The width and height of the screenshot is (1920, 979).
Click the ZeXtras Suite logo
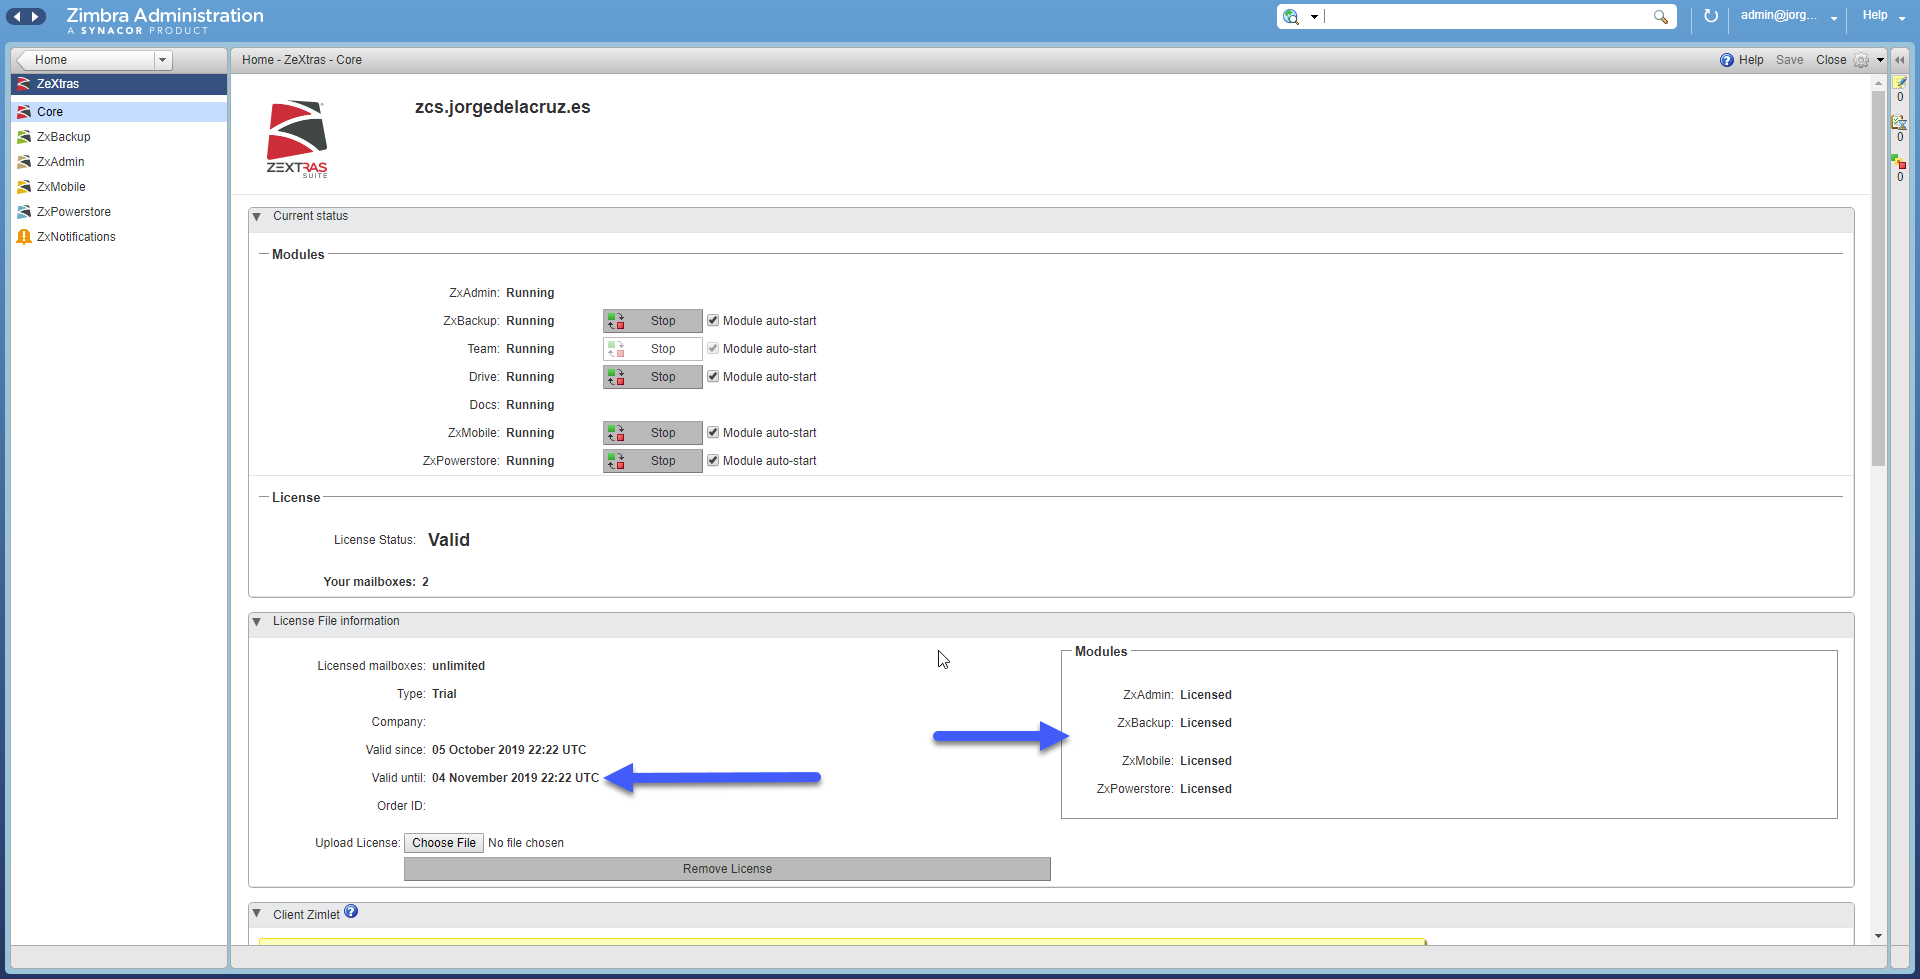pos(297,139)
